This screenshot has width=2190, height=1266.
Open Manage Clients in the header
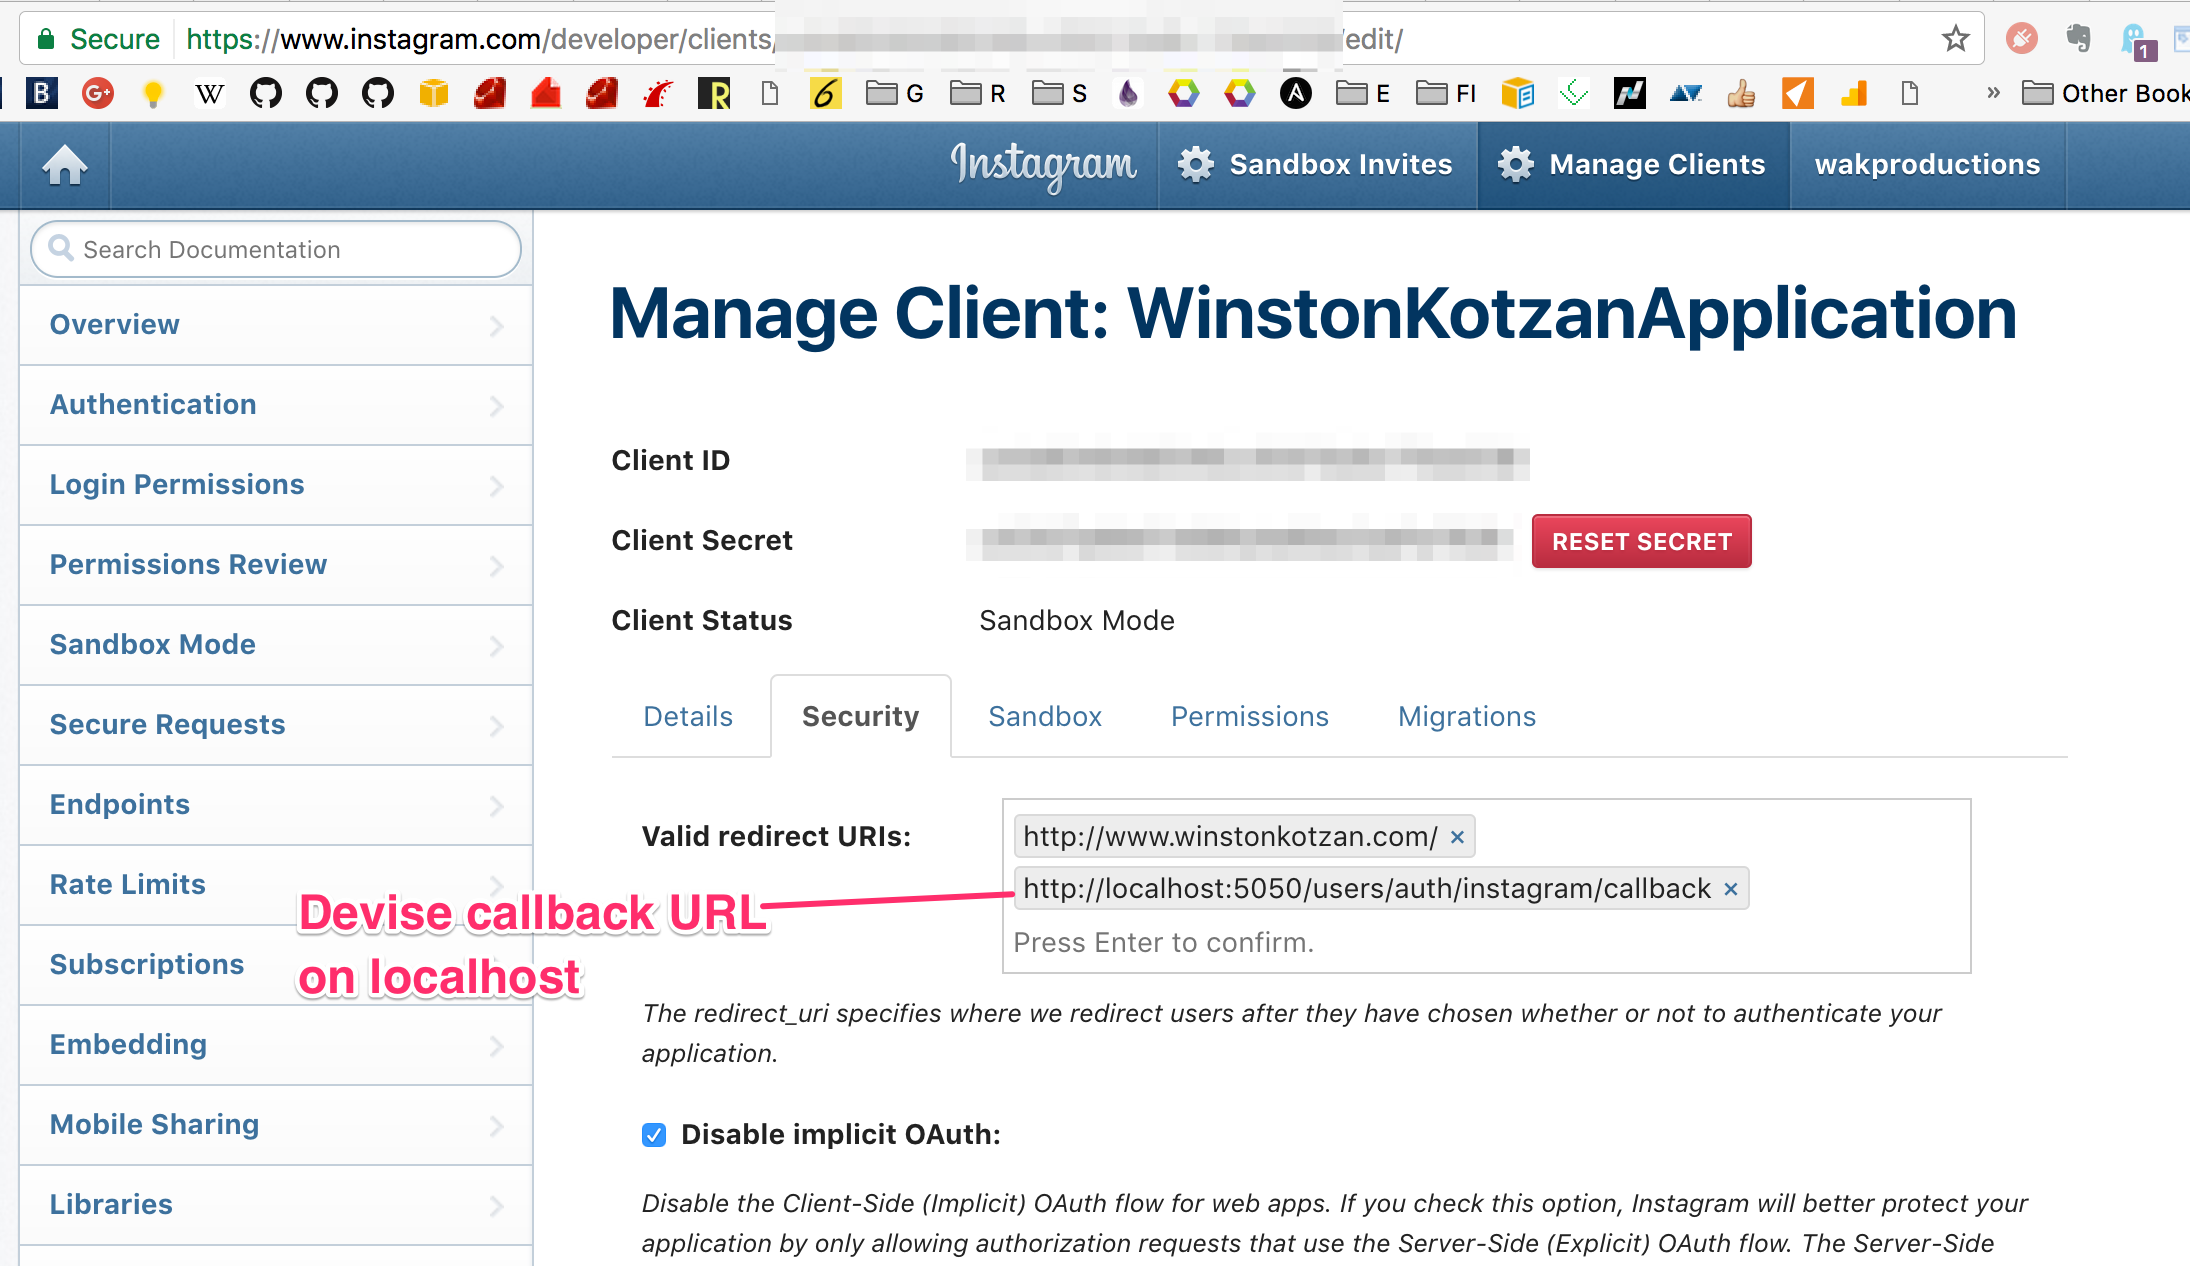[1633, 165]
